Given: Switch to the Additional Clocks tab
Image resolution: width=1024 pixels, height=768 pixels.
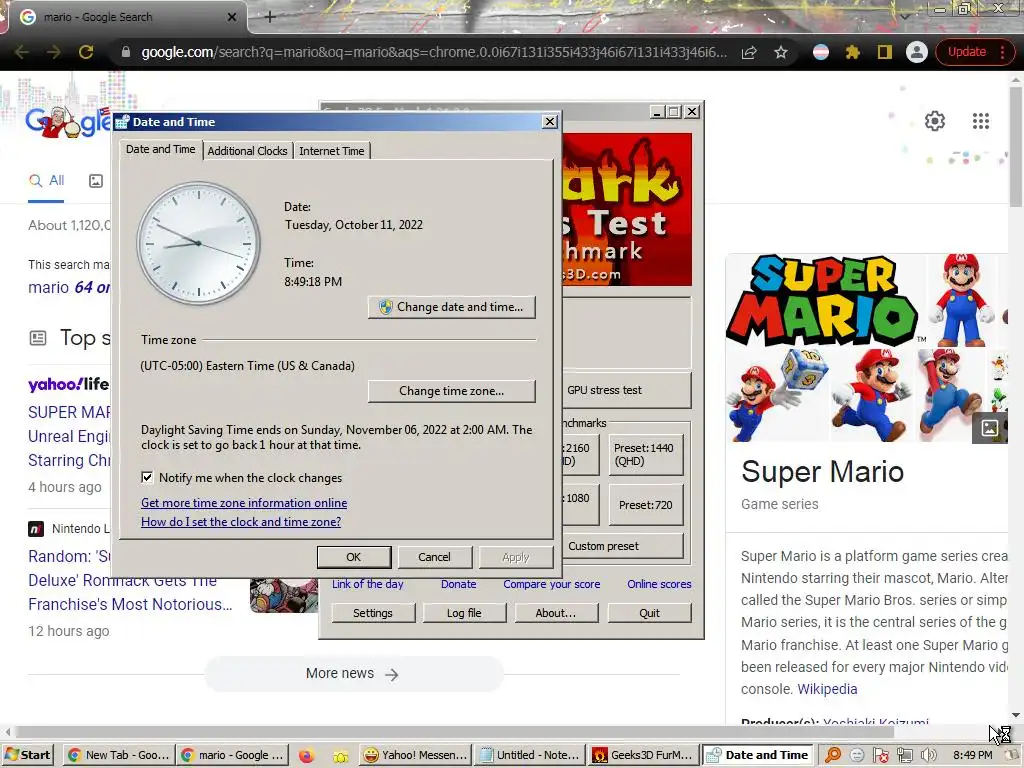Looking at the screenshot, I should [248, 151].
